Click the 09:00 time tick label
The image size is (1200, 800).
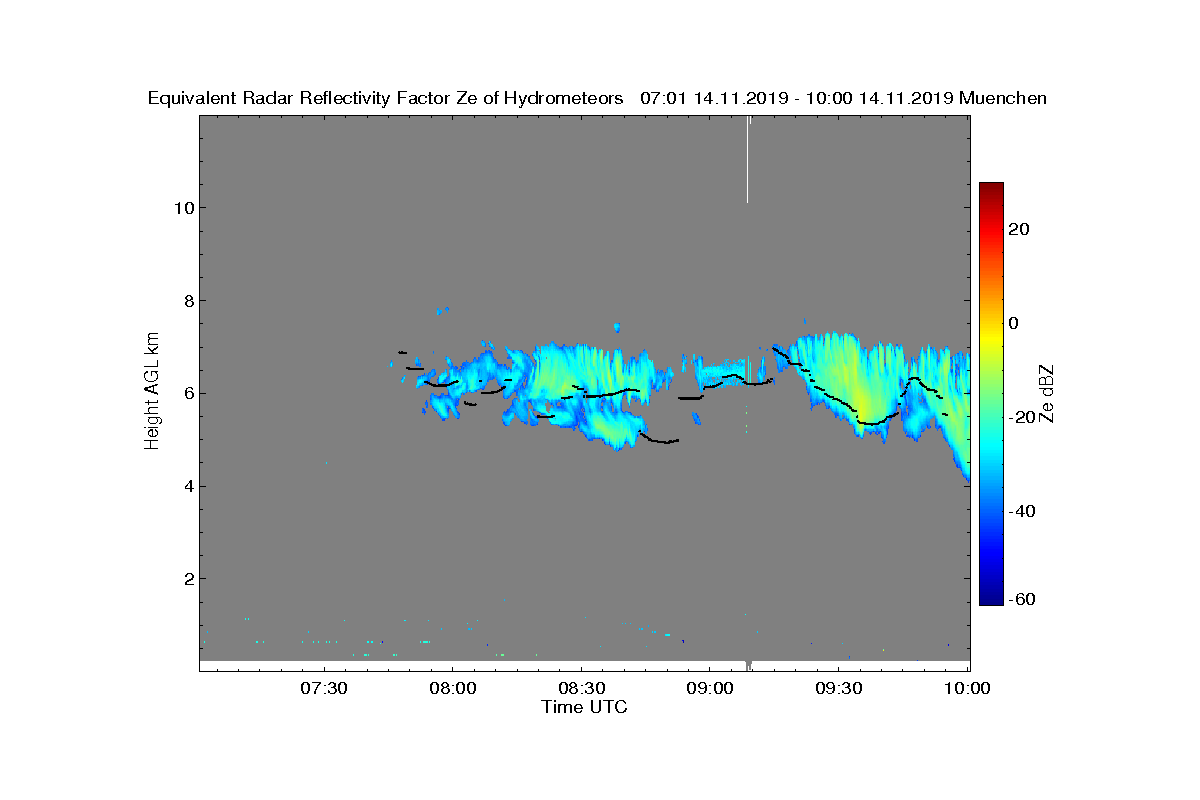click(x=710, y=689)
